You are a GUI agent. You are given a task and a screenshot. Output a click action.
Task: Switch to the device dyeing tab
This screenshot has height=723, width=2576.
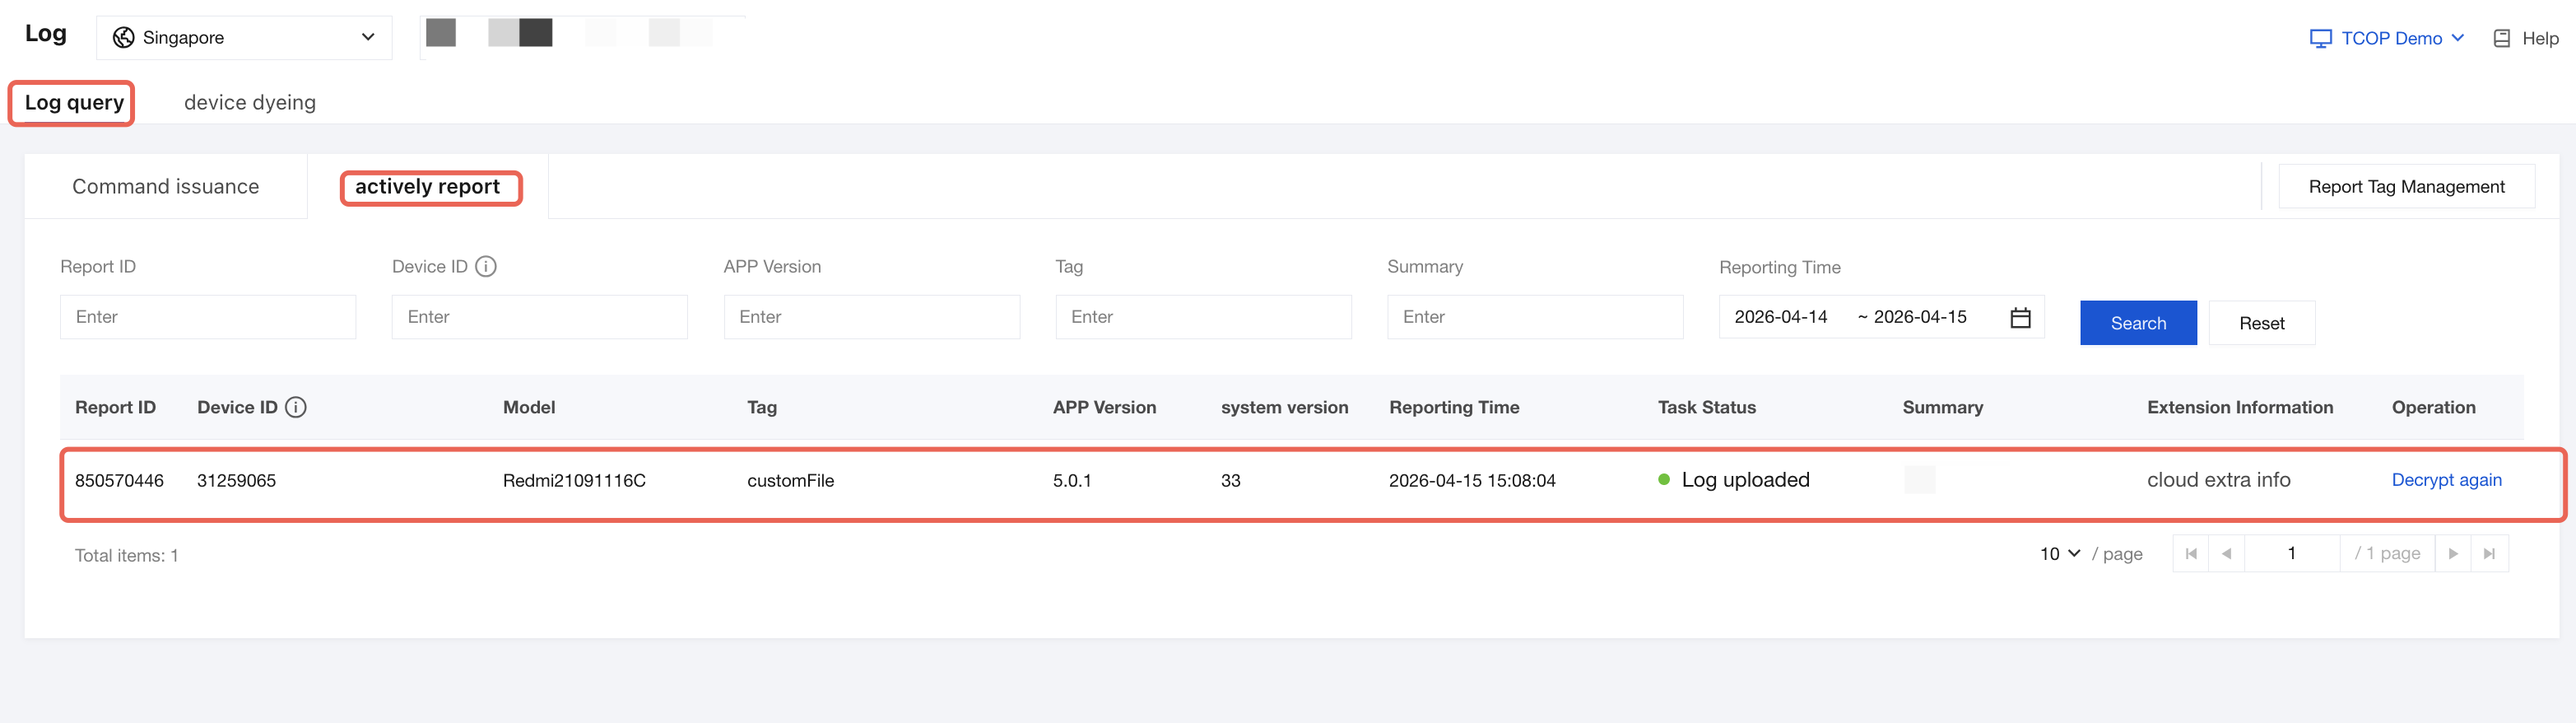[250, 102]
